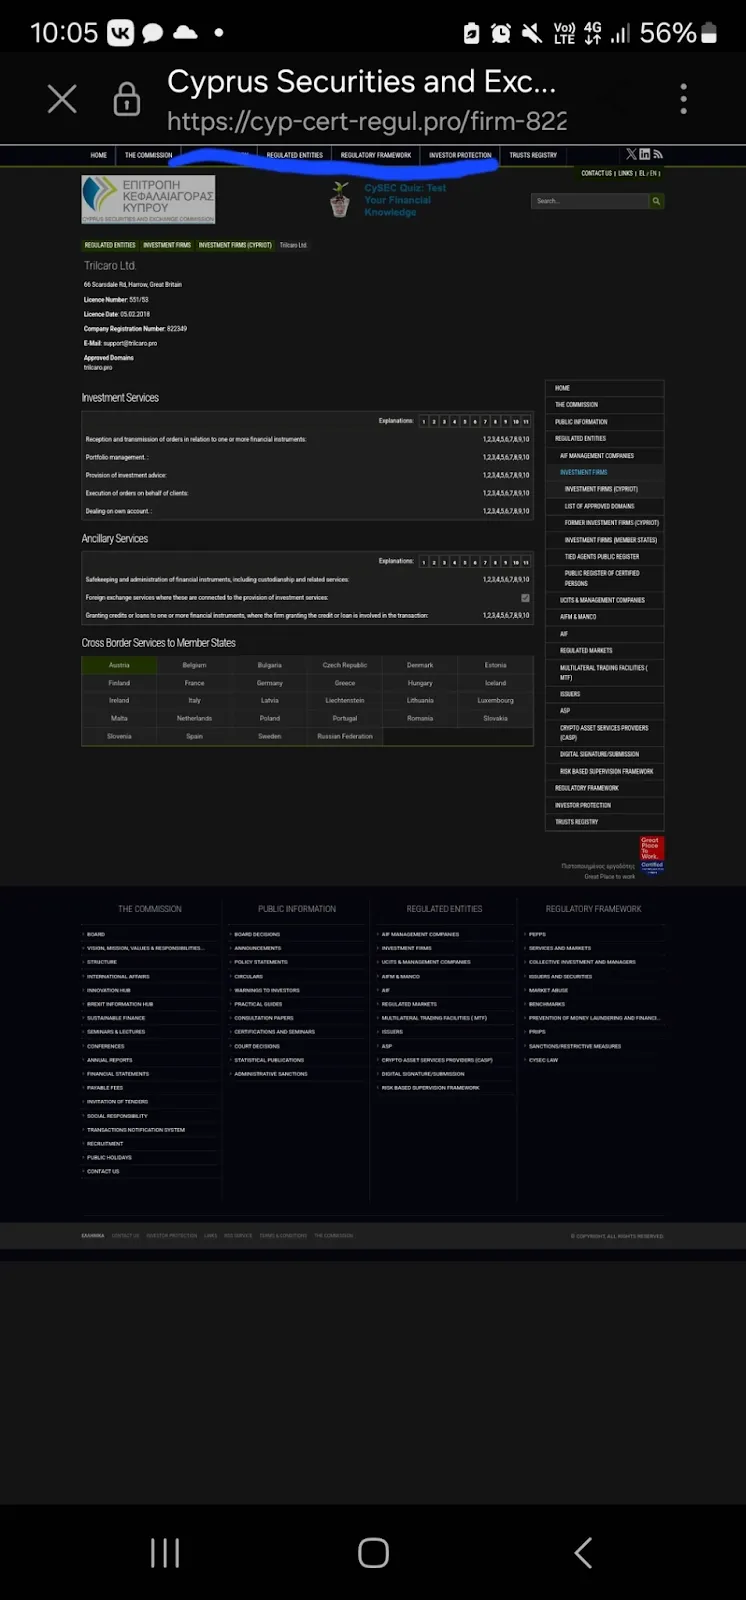Toggle the foreign exchange services checkbox
Image resolution: width=746 pixels, height=1600 pixels.
point(525,598)
